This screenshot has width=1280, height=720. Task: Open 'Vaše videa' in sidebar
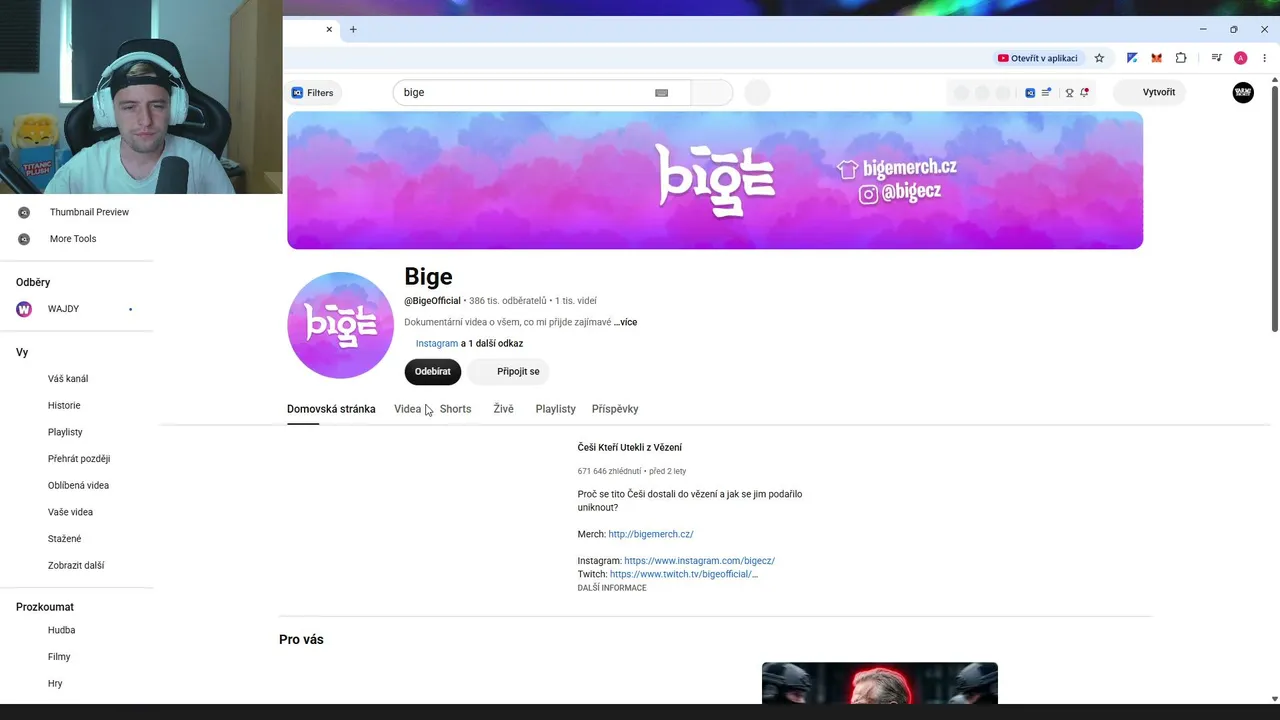pyautogui.click(x=70, y=512)
